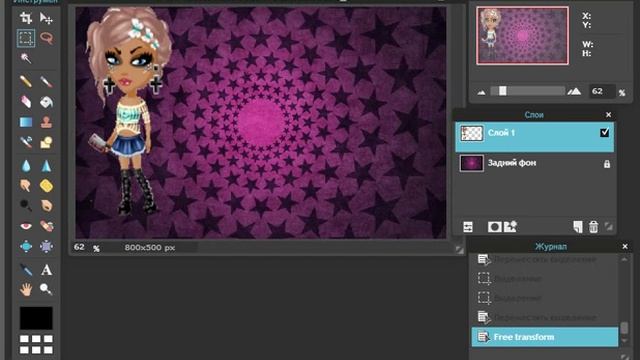Select the yellow Sponge tool
The height and width of the screenshot is (360, 640).
(x=46, y=186)
